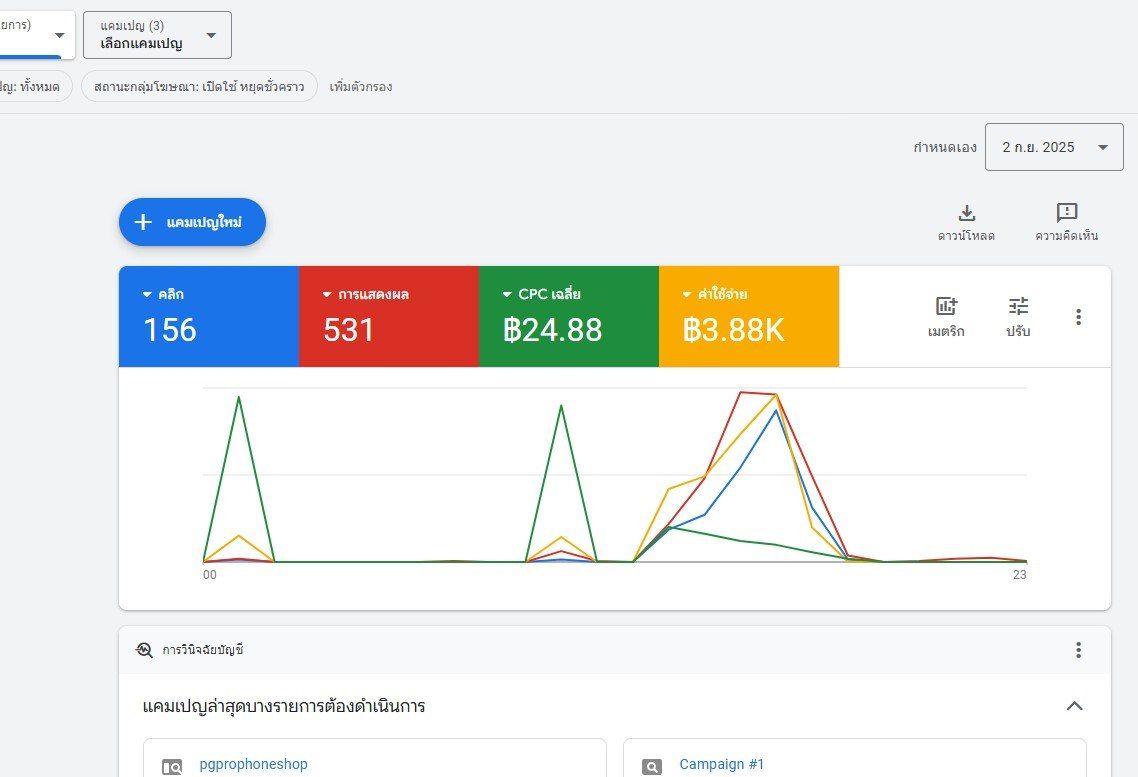Open the impressions (การแสดงผล) metric dropdown
This screenshot has height=777, width=1138.
(x=366, y=295)
